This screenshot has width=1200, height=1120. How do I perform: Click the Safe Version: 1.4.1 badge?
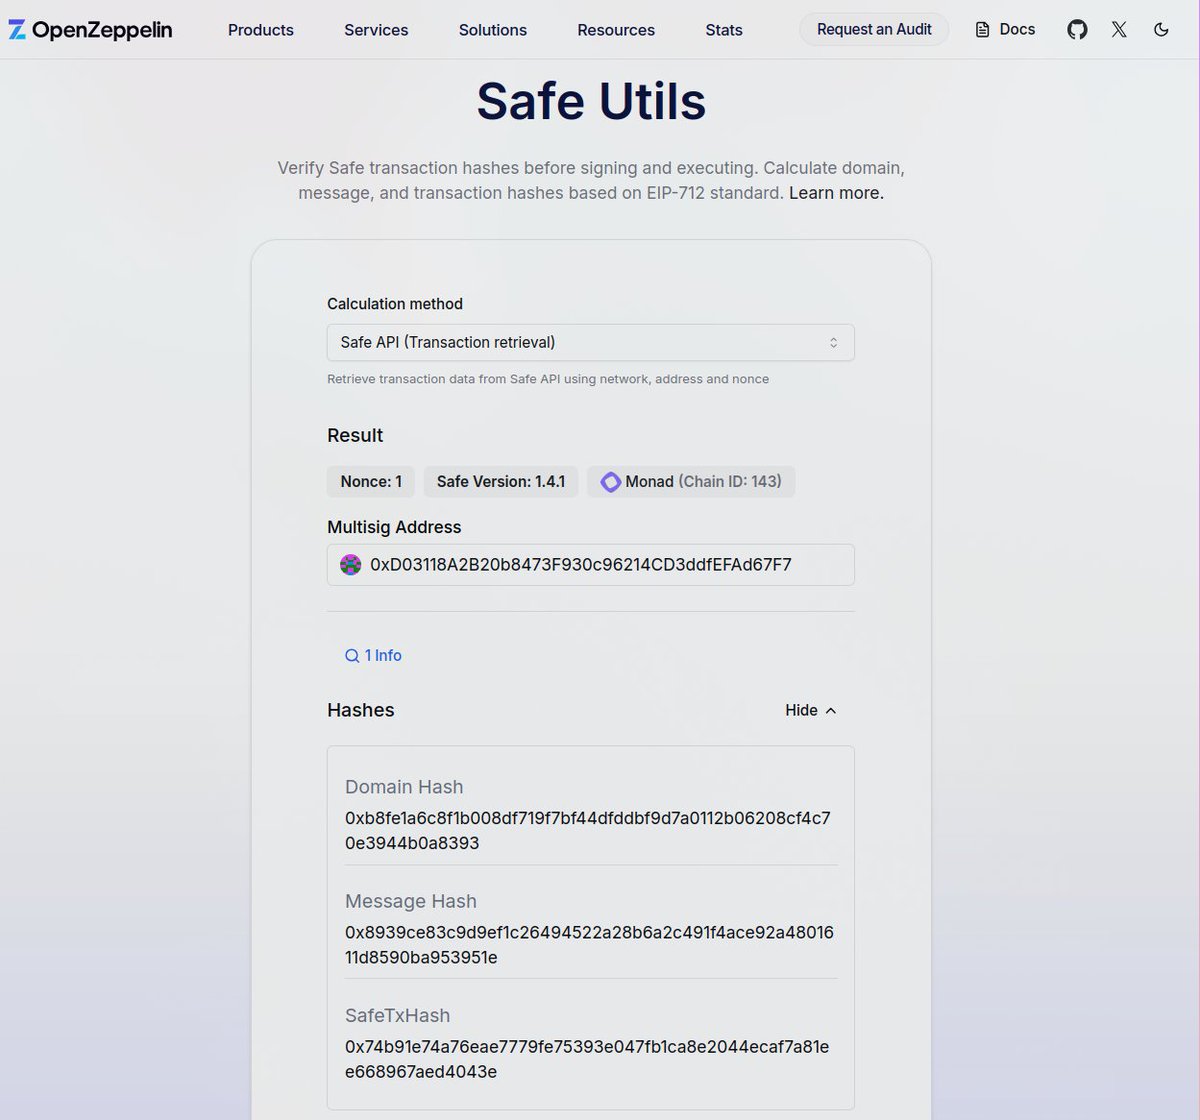point(501,482)
